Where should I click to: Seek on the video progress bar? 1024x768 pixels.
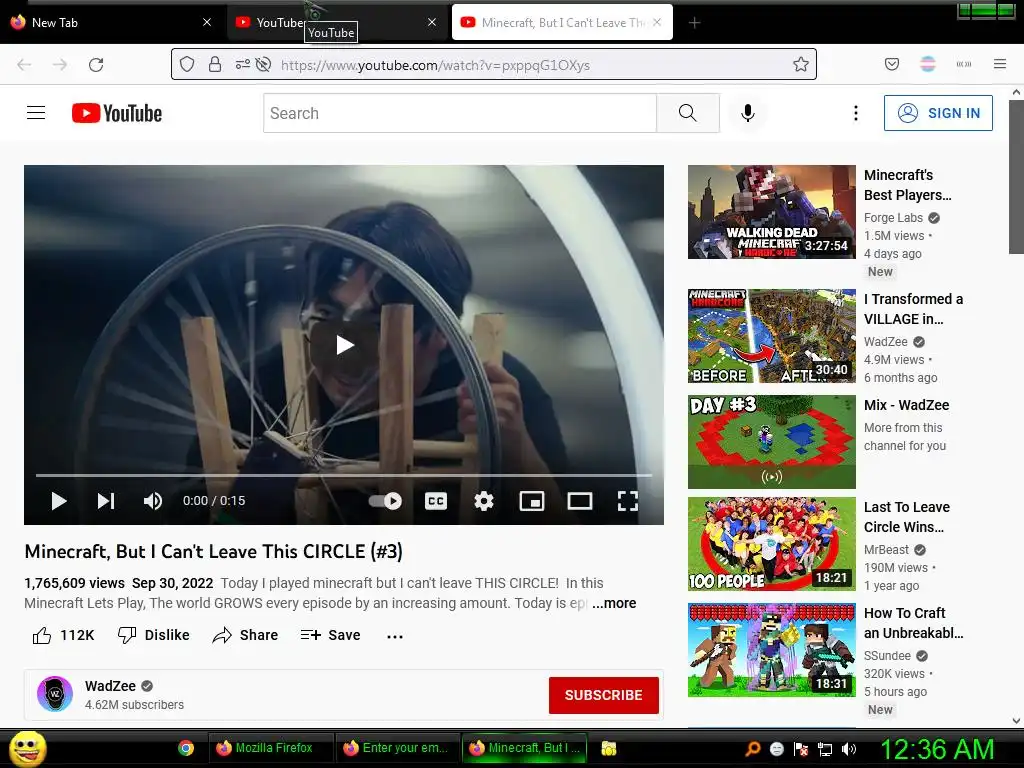click(x=344, y=475)
